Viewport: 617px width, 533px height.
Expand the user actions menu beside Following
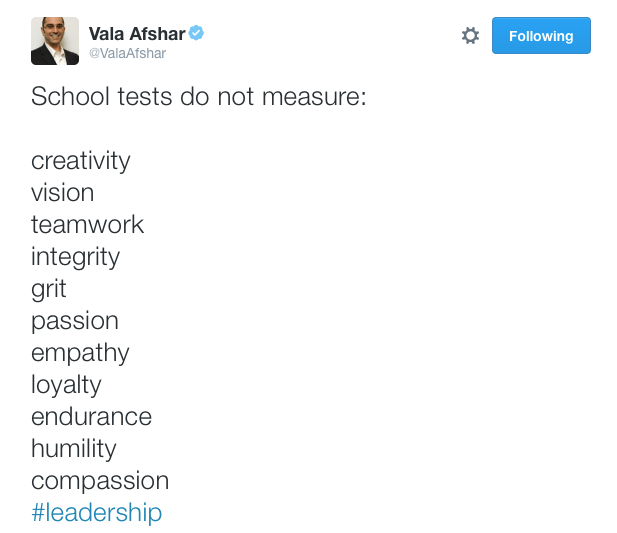[x=470, y=36]
